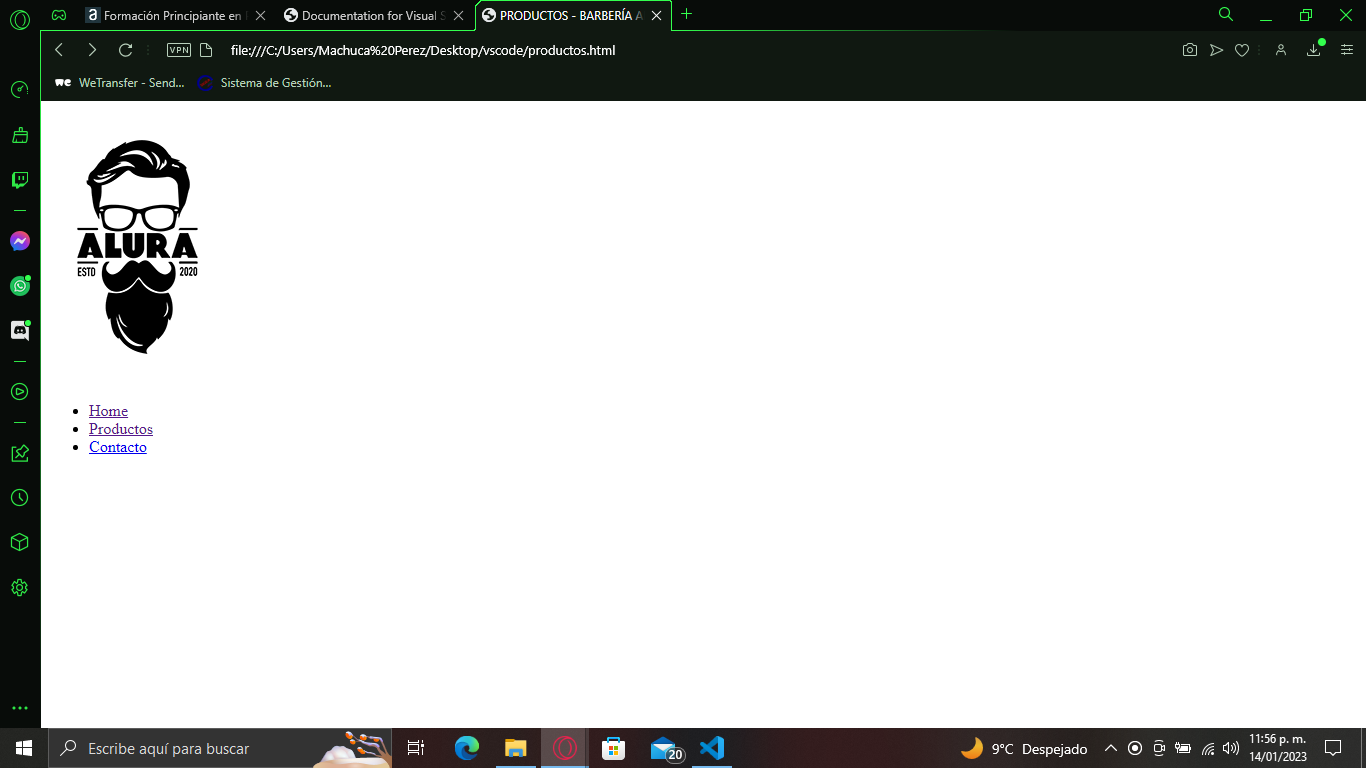
Task: Open the weather widget showing 9°C Despejado
Action: pyautogui.click(x=1024, y=748)
